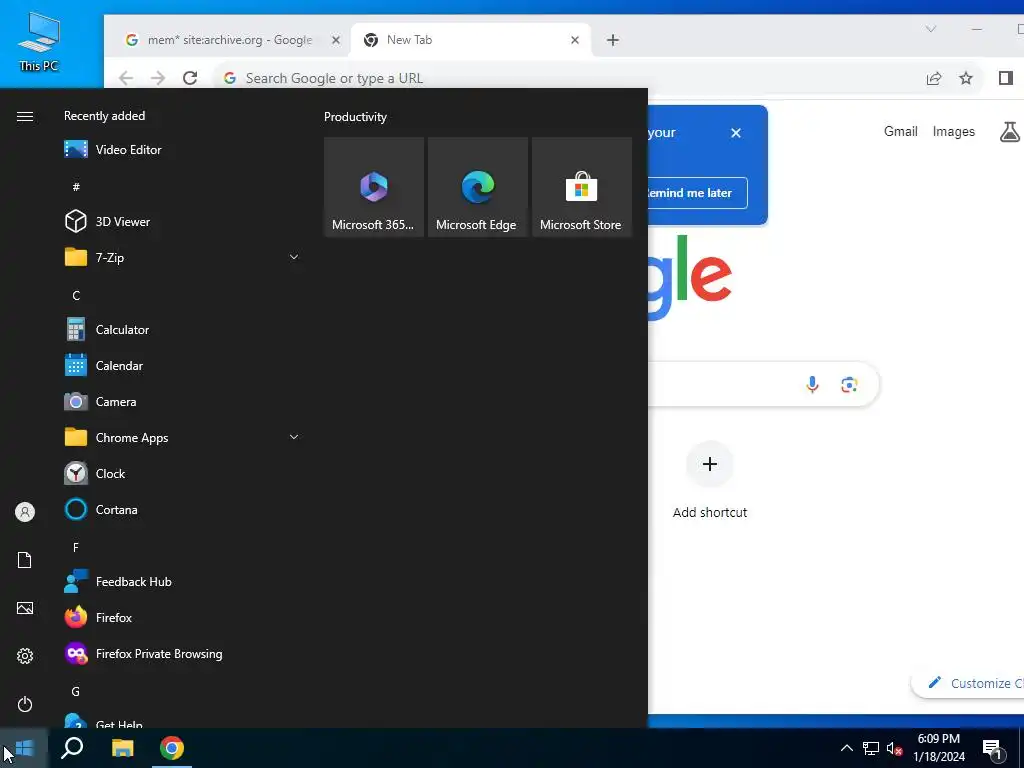1024x768 pixels.
Task: Open Search Labs flask icon
Action: tap(1009, 131)
